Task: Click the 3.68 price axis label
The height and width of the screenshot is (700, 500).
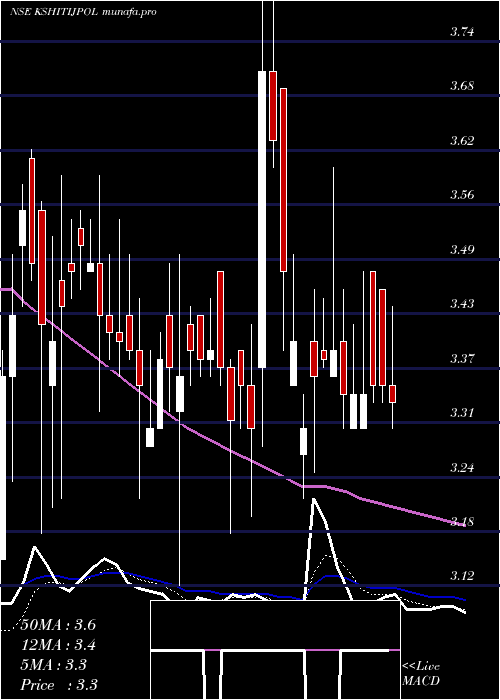Action: pyautogui.click(x=462, y=86)
